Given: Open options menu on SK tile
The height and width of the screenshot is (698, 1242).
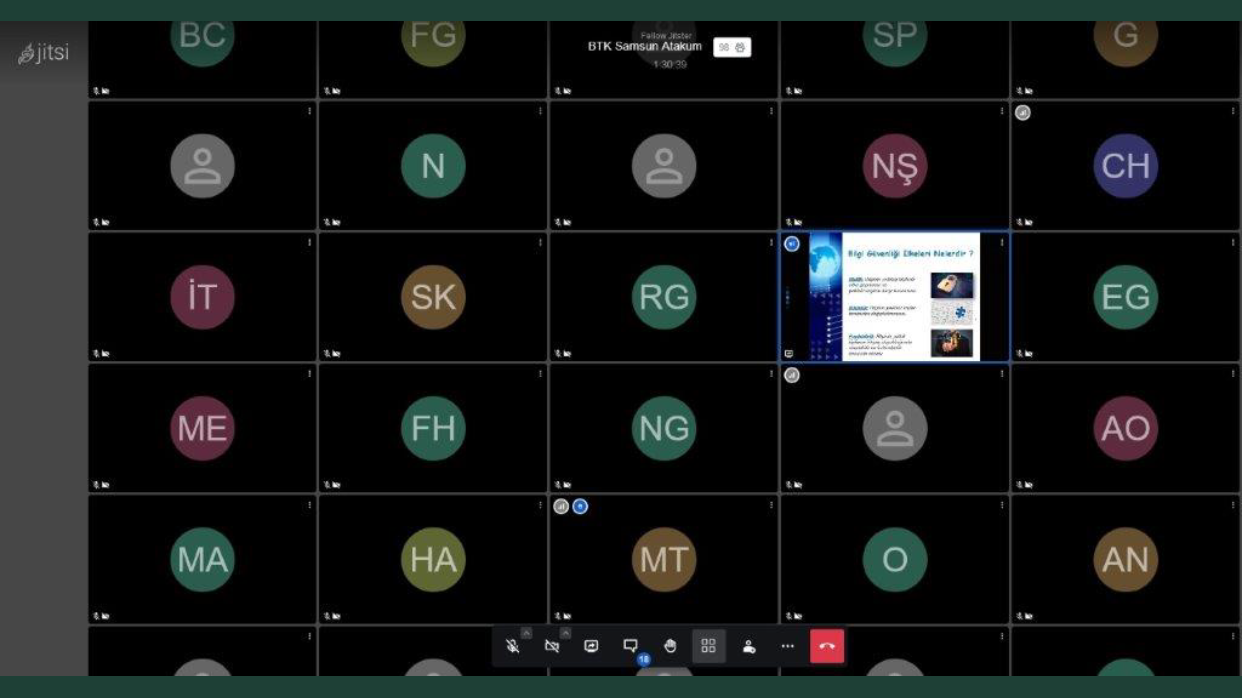Looking at the screenshot, I should click(540, 242).
